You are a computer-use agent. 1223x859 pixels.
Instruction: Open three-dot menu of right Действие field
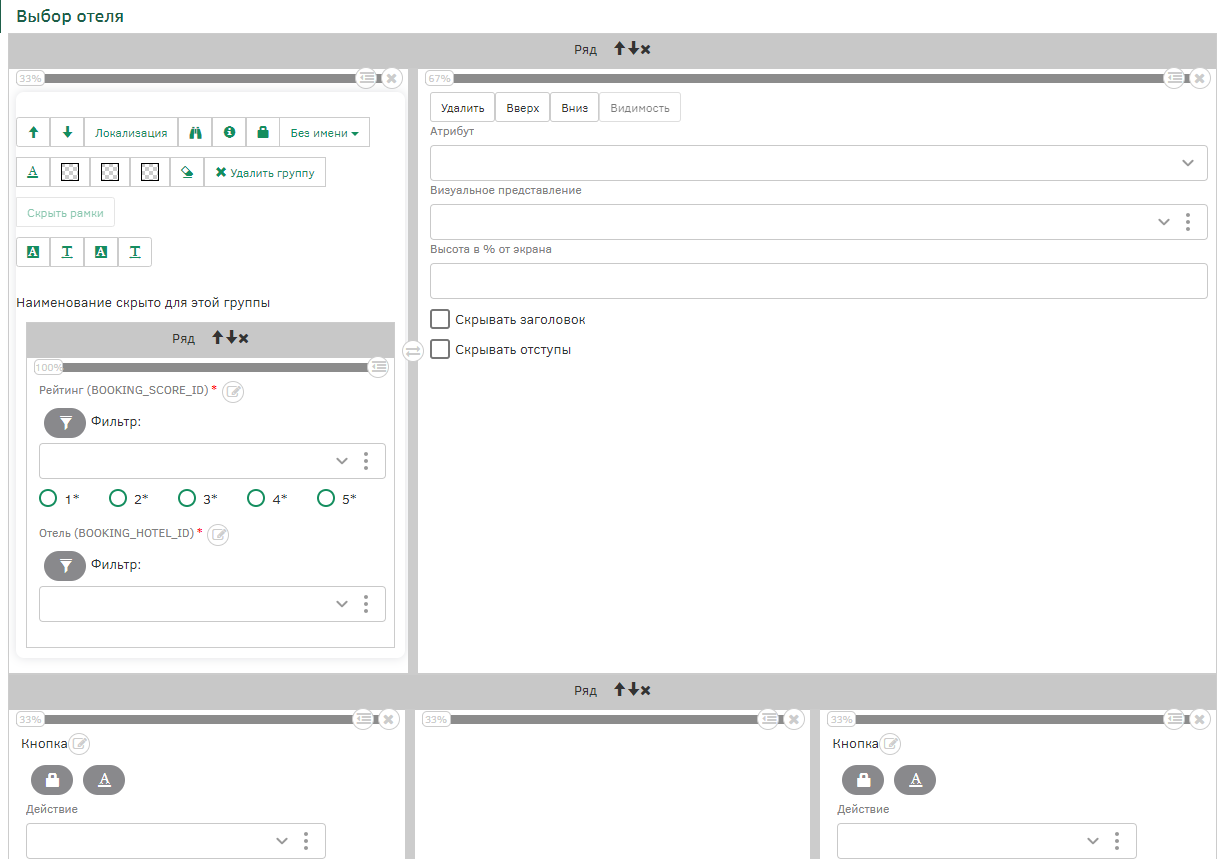click(1117, 841)
